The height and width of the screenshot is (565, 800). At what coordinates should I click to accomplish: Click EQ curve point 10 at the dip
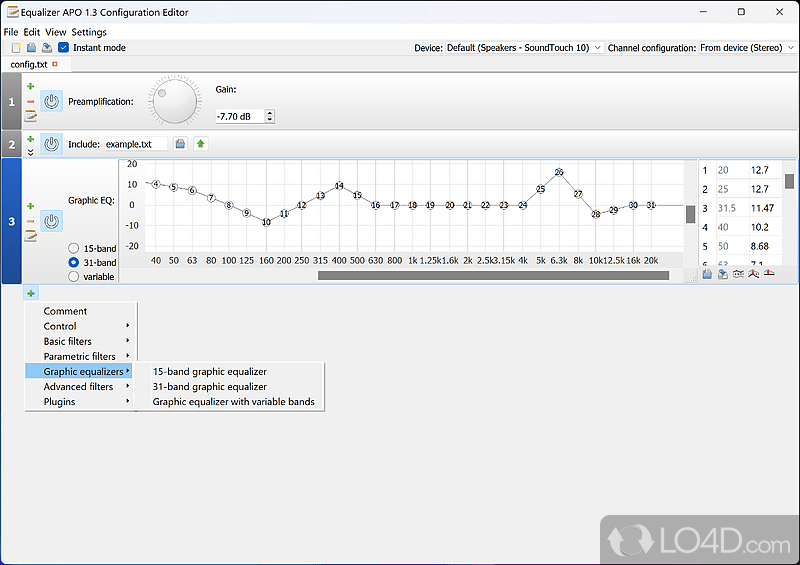266,222
